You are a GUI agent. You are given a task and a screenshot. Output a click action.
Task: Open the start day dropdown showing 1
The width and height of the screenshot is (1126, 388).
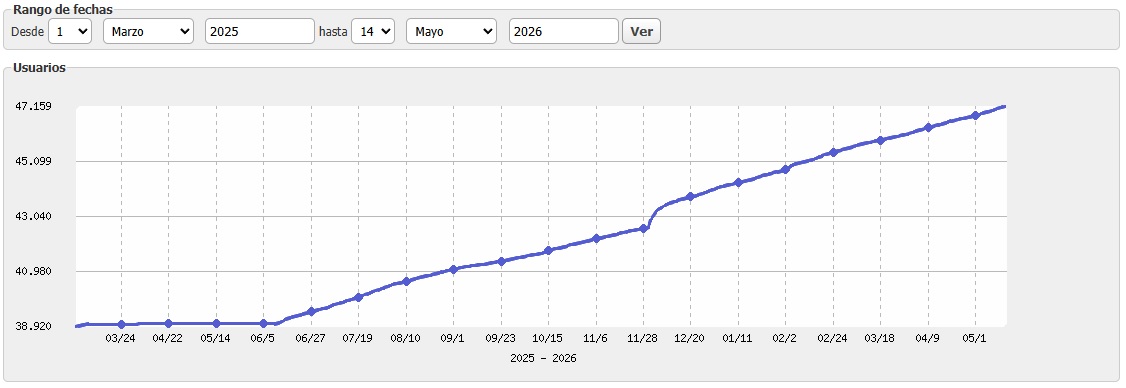[70, 32]
